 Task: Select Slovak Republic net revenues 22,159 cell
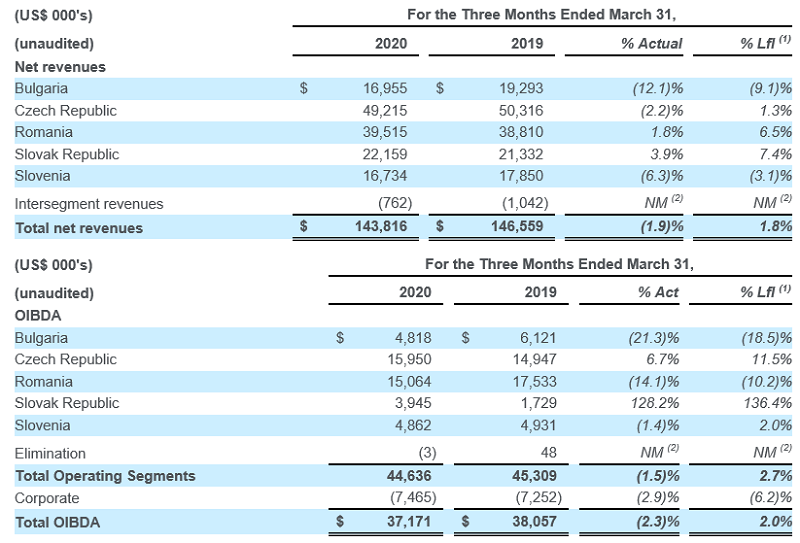coord(385,154)
